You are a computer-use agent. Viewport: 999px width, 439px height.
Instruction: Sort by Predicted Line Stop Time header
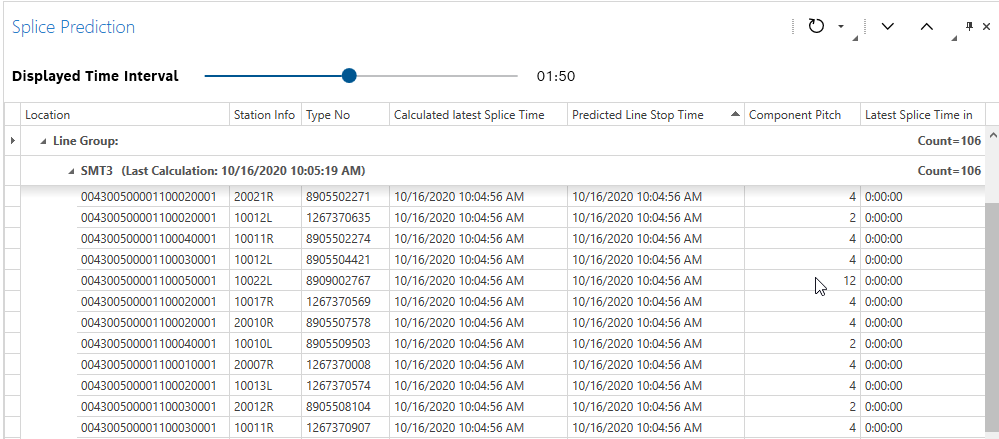tap(656, 115)
